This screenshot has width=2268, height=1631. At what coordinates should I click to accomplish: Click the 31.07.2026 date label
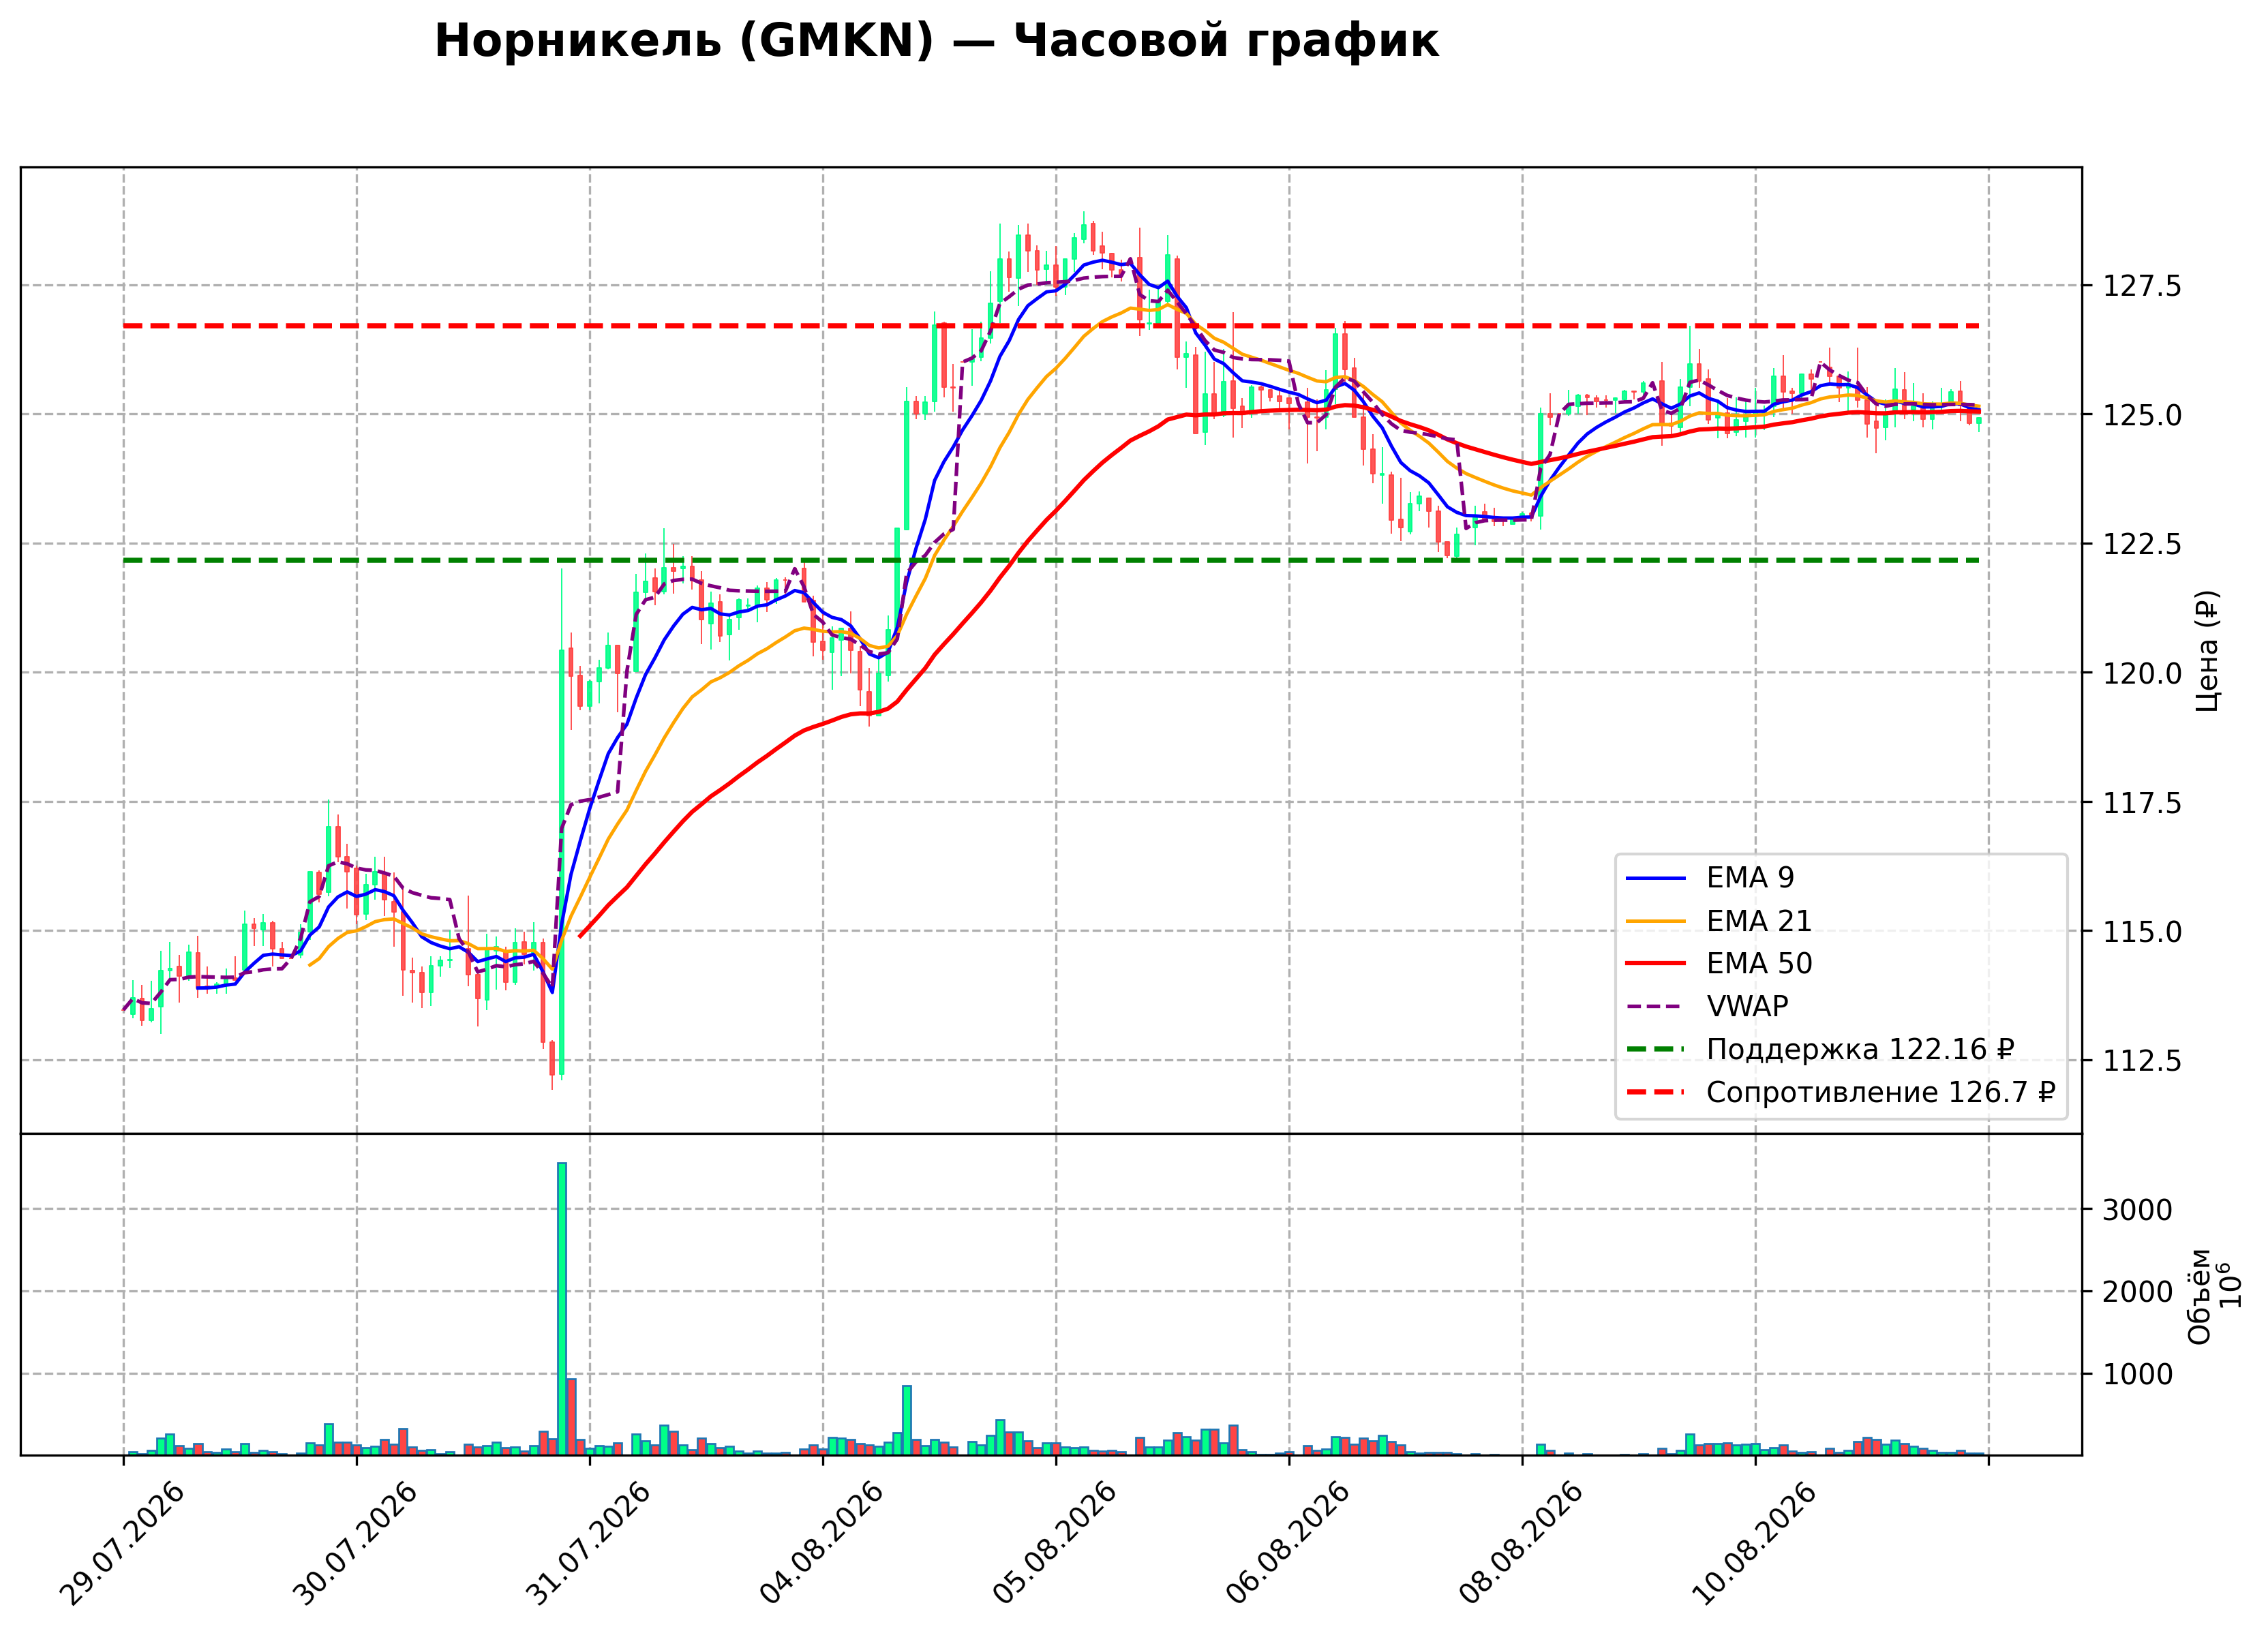pos(588,1544)
